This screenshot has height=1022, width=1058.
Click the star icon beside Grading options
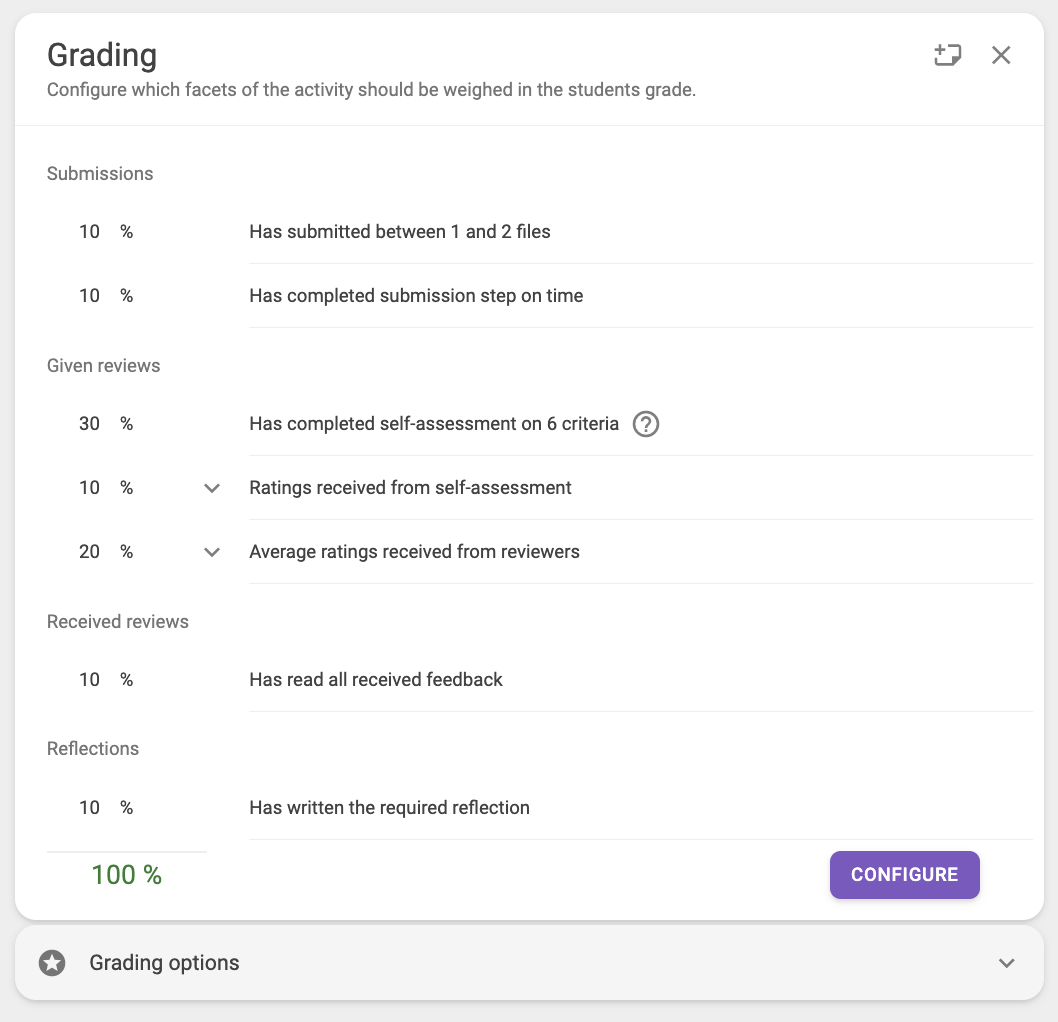pos(52,963)
